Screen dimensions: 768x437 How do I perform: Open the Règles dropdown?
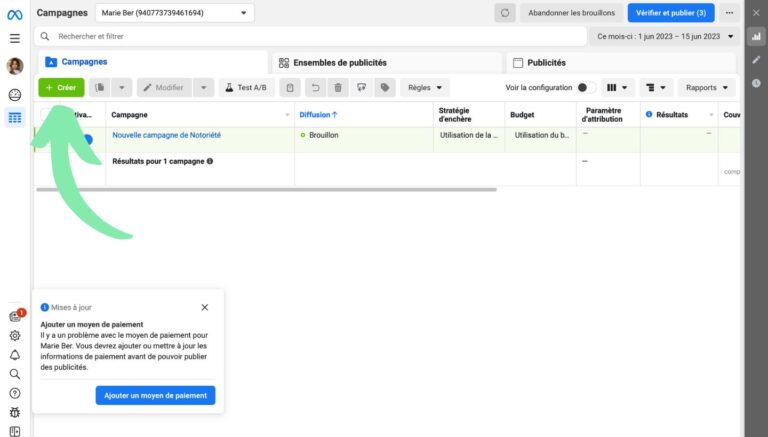tap(425, 88)
